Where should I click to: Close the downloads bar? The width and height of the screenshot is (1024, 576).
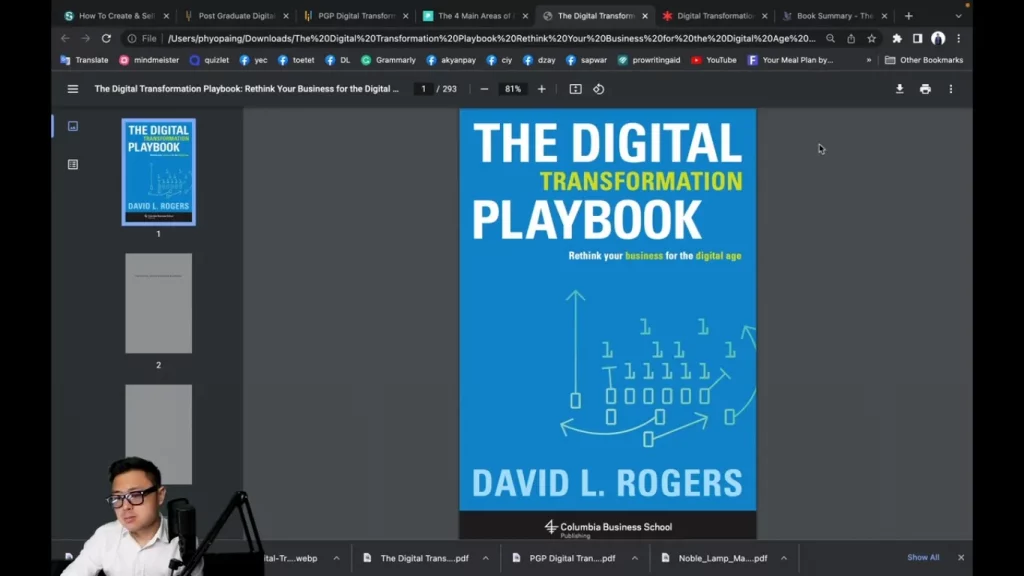[x=961, y=558]
